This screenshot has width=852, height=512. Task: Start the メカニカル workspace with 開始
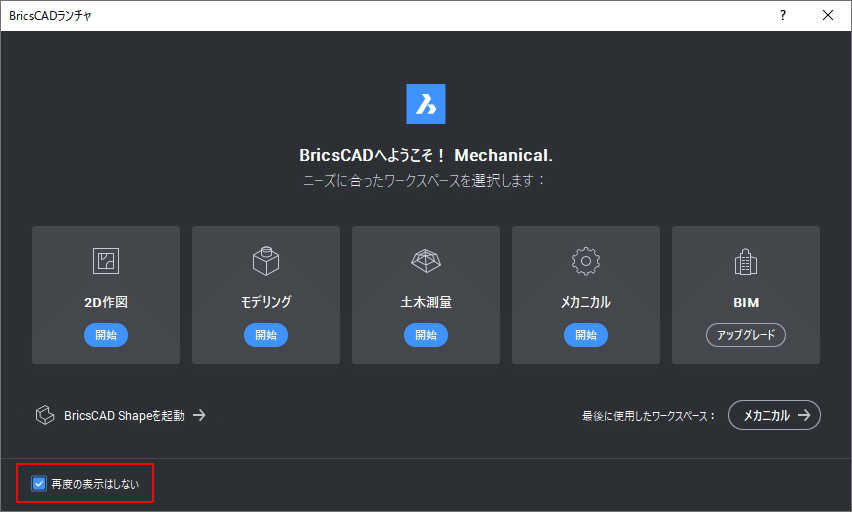[x=586, y=335]
